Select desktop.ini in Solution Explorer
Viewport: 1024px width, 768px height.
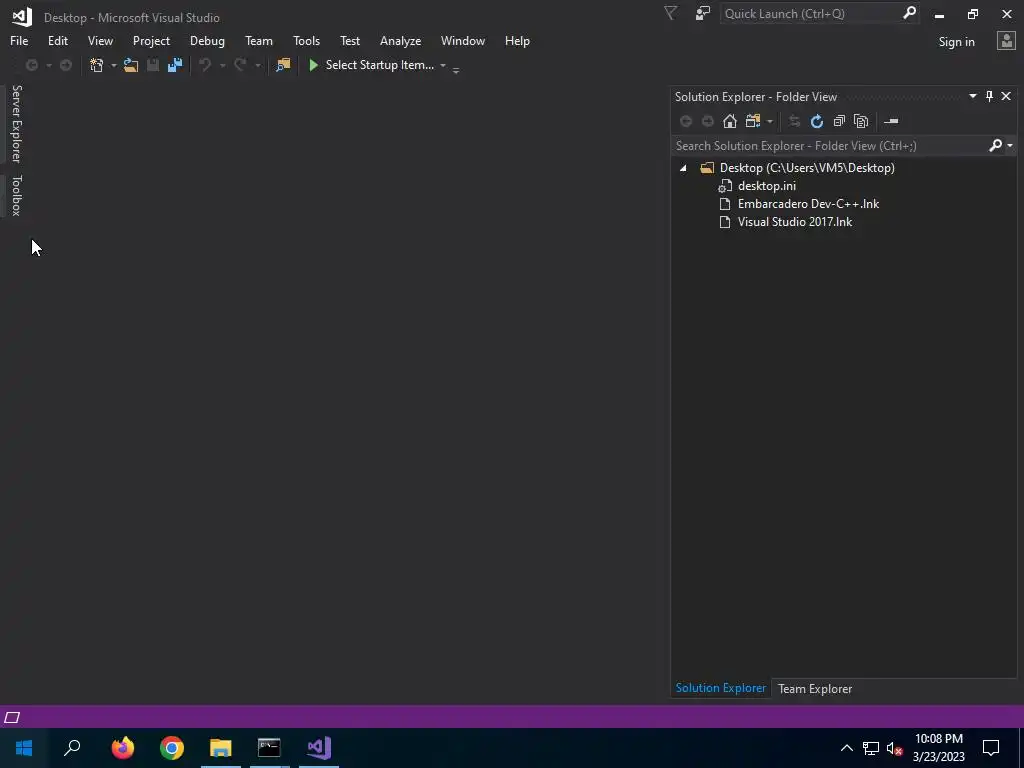coord(767,186)
